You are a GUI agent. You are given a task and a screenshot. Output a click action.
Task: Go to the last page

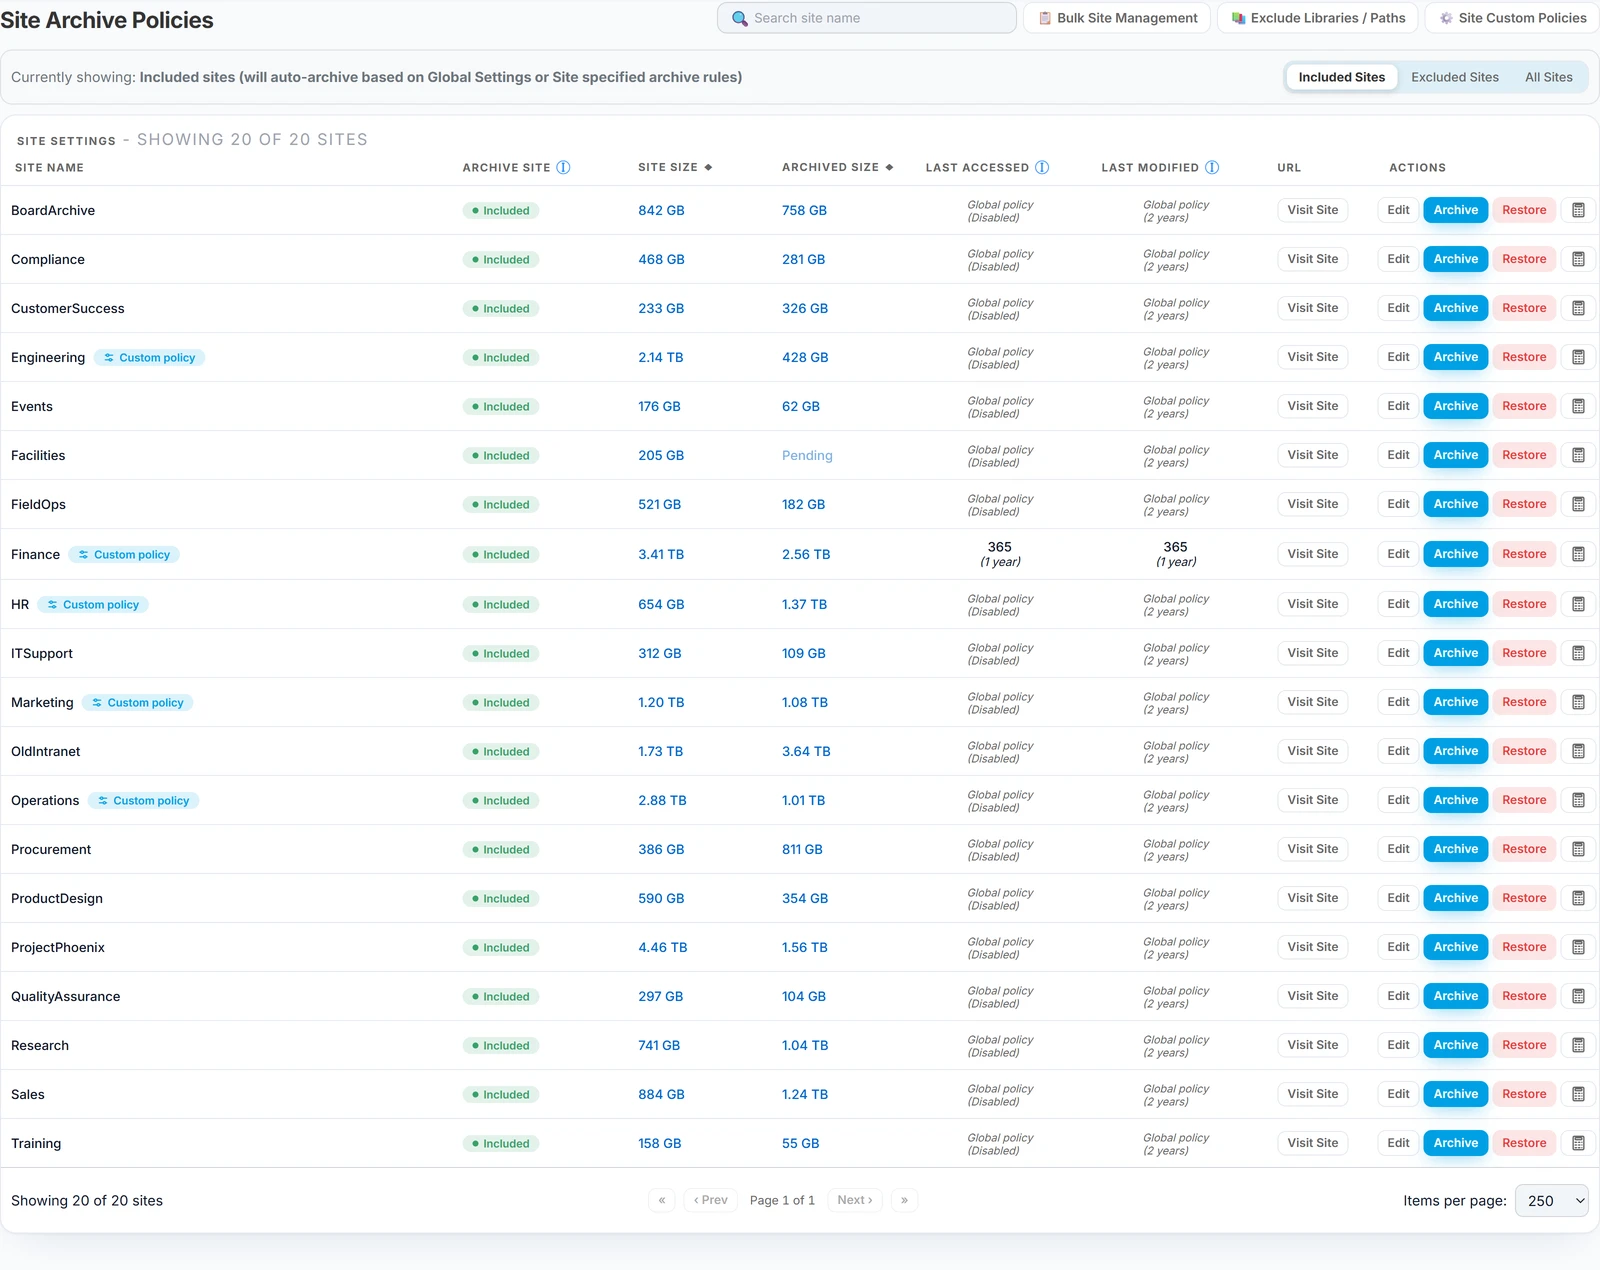[904, 1200]
